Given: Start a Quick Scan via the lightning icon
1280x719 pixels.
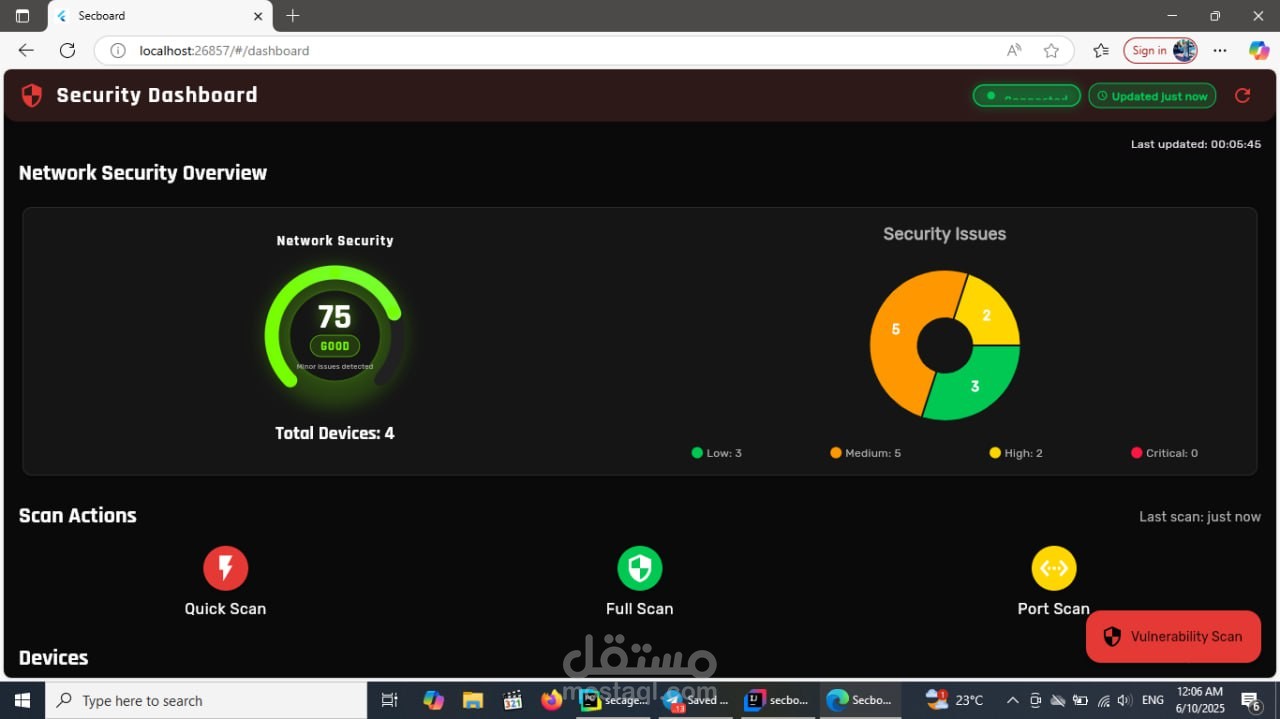Looking at the screenshot, I should pyautogui.click(x=225, y=568).
